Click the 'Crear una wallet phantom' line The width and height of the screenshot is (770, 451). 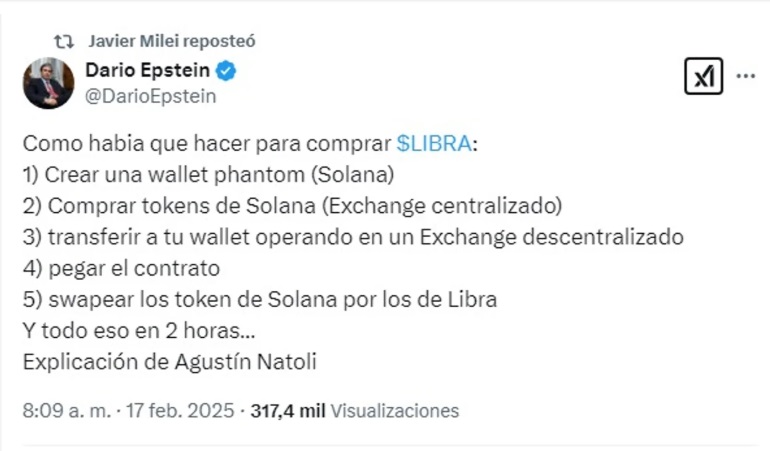pos(208,174)
